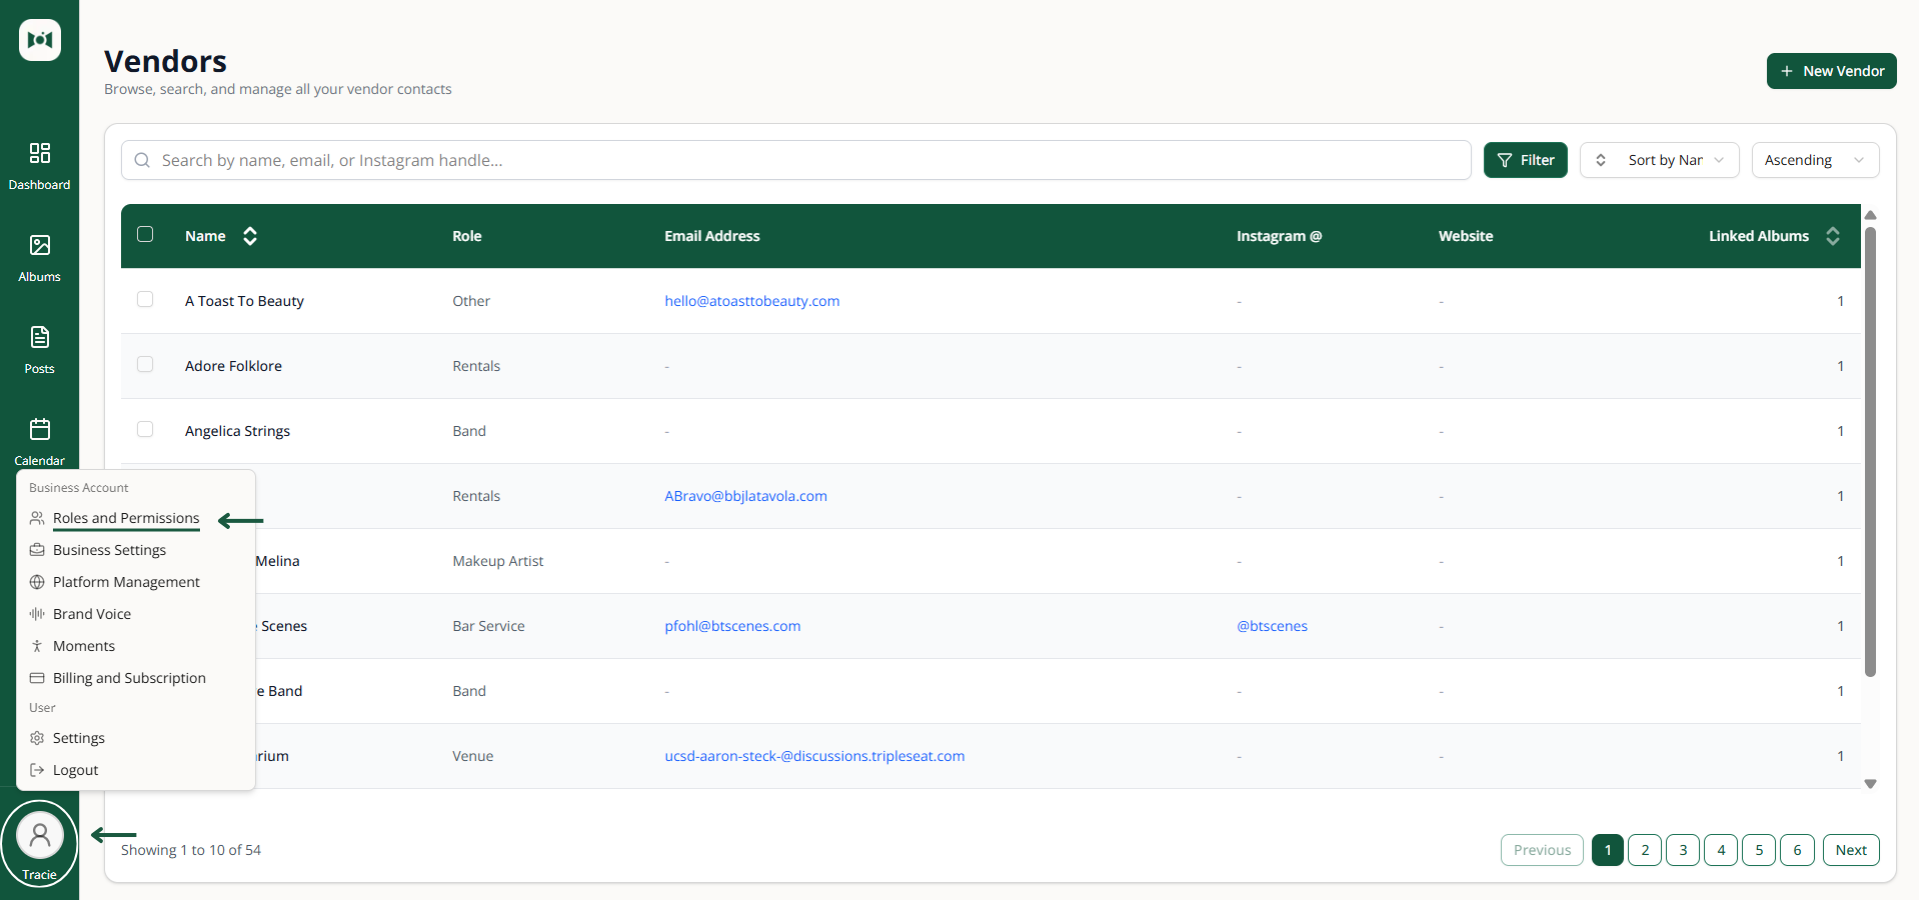Open the Posts sidebar icon

[x=40, y=337]
